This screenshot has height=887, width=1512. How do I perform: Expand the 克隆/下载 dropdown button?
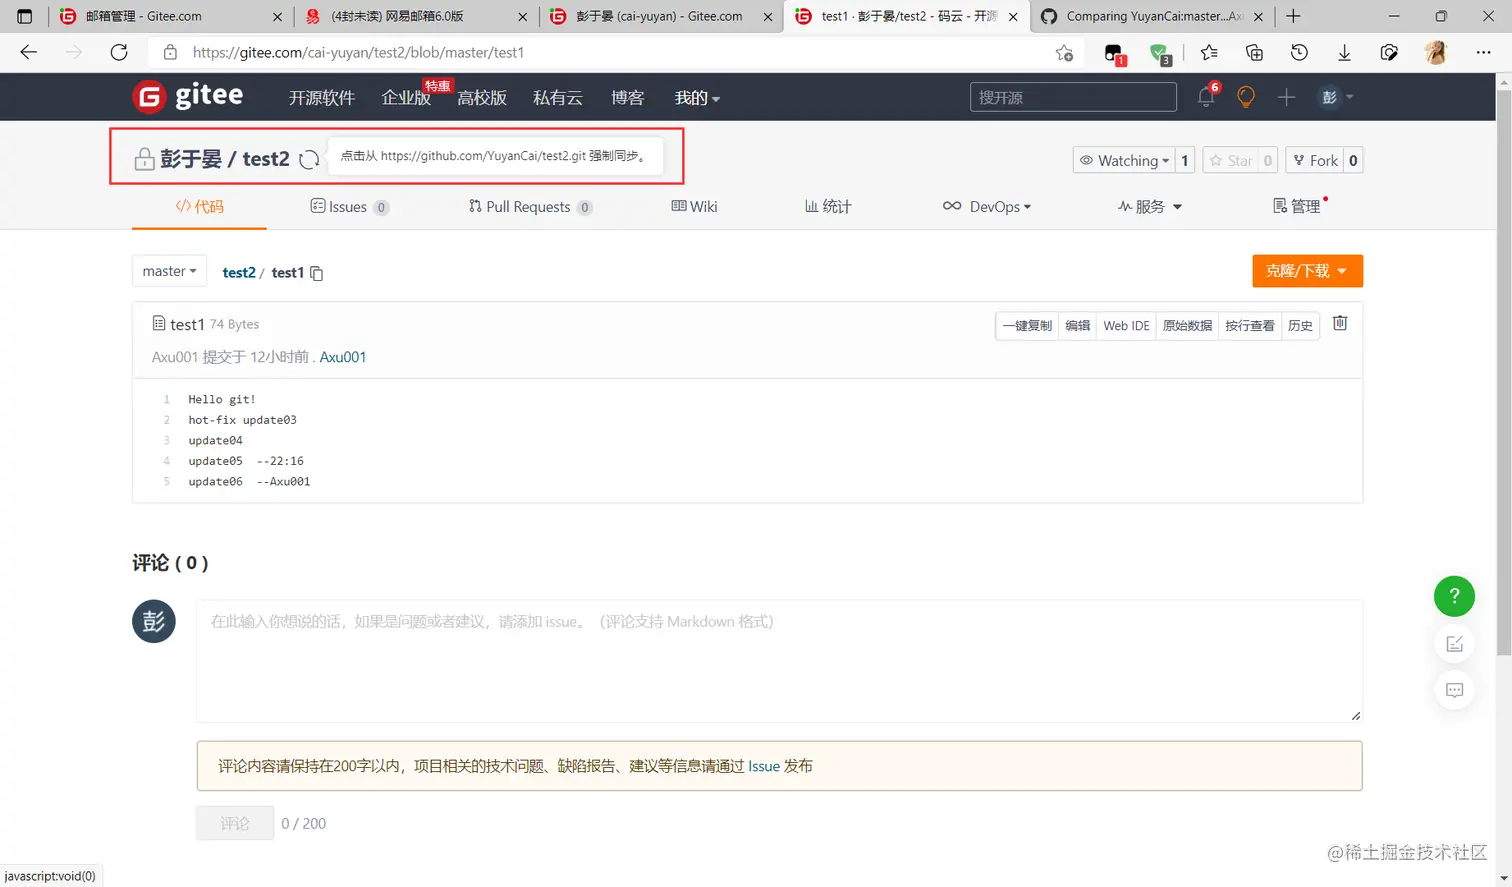click(1307, 271)
